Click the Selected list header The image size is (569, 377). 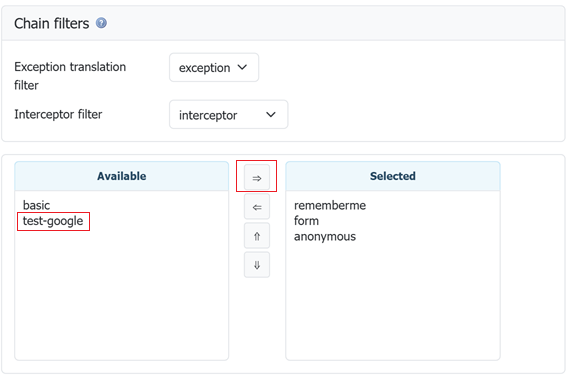click(393, 176)
